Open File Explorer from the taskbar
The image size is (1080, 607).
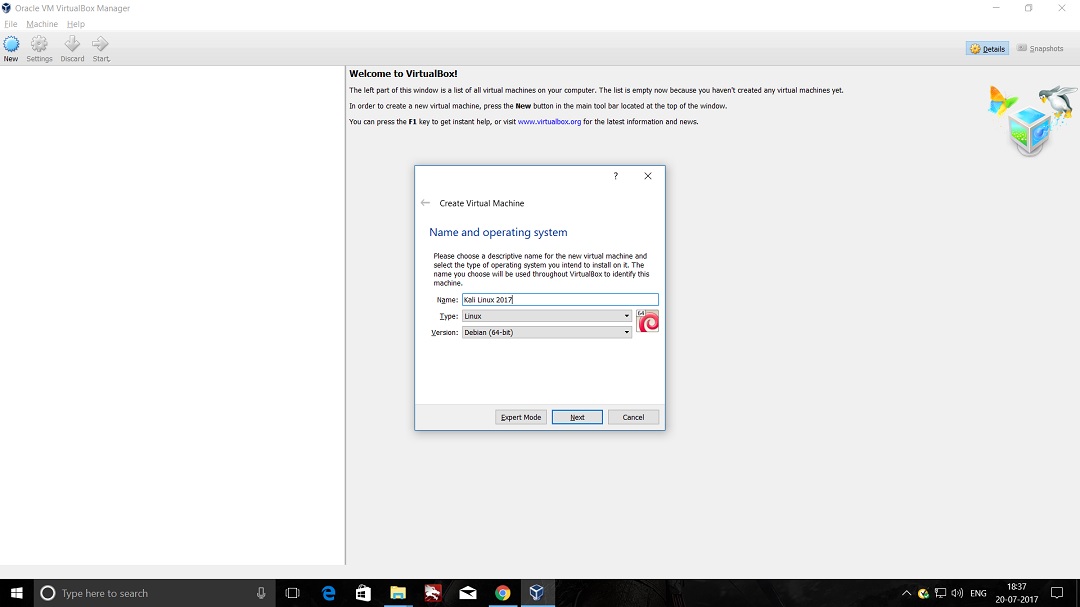pyautogui.click(x=397, y=593)
